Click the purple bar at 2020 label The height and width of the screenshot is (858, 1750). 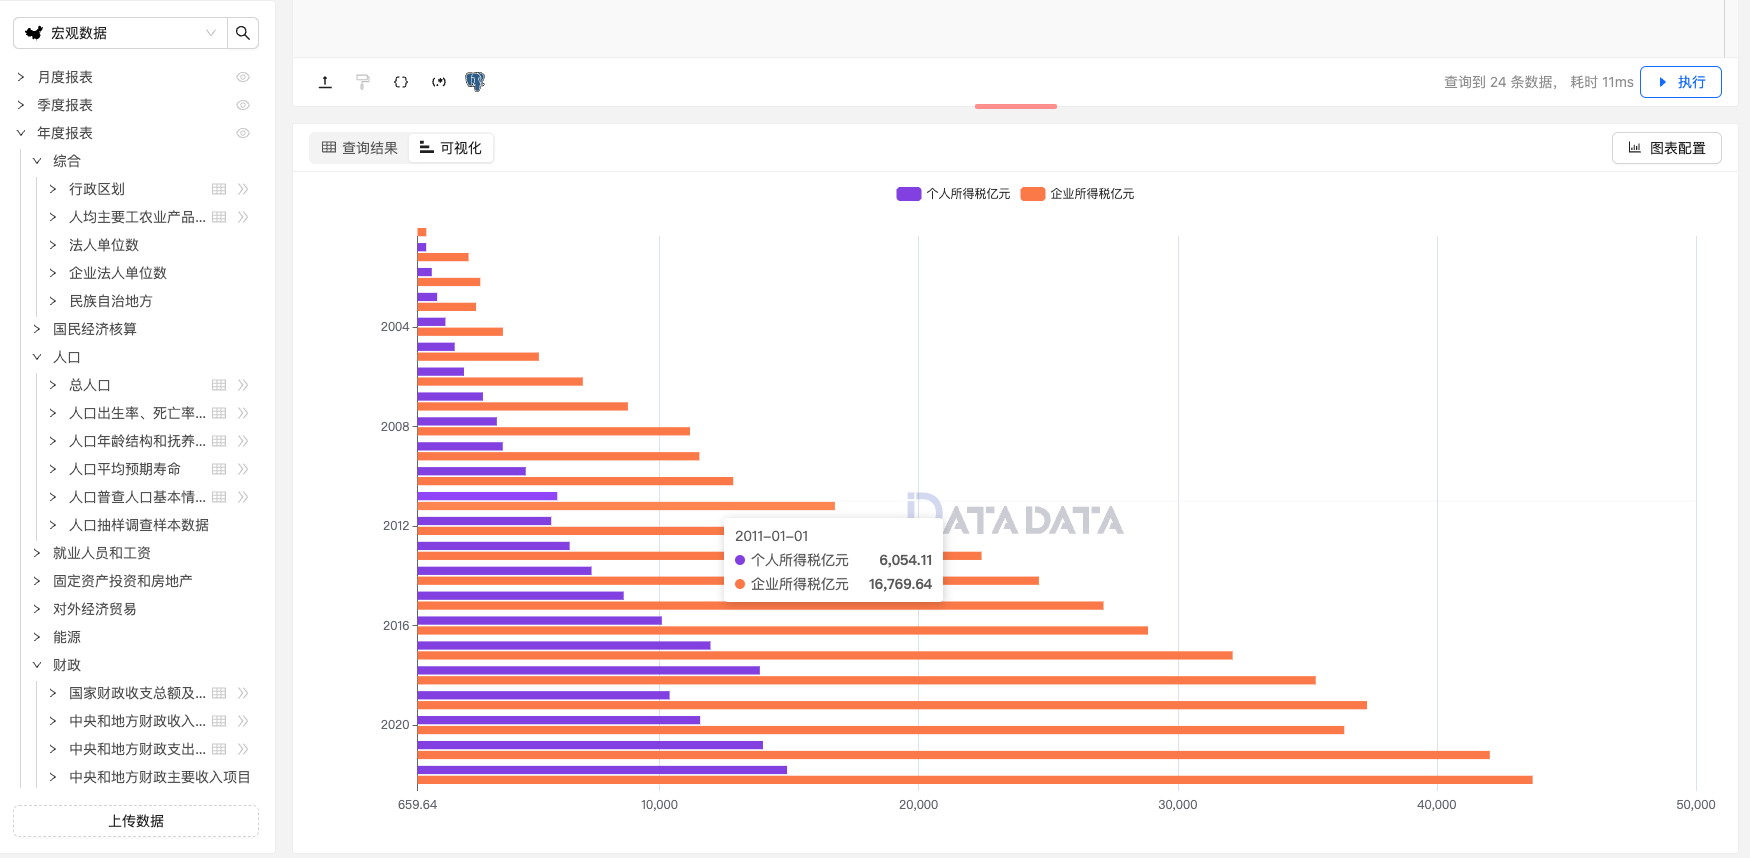coord(559,720)
